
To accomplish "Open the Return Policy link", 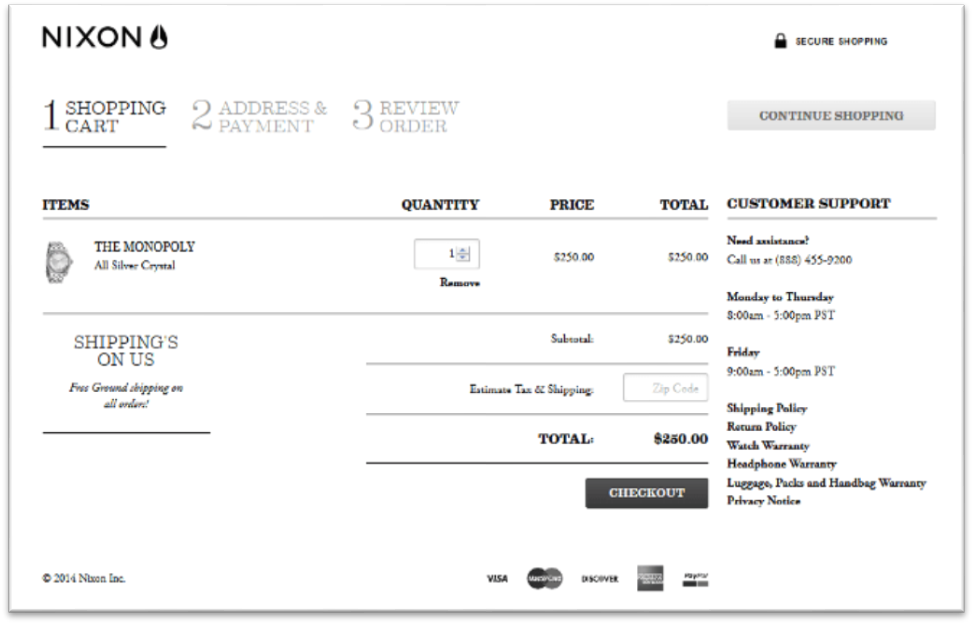I will pos(761,427).
